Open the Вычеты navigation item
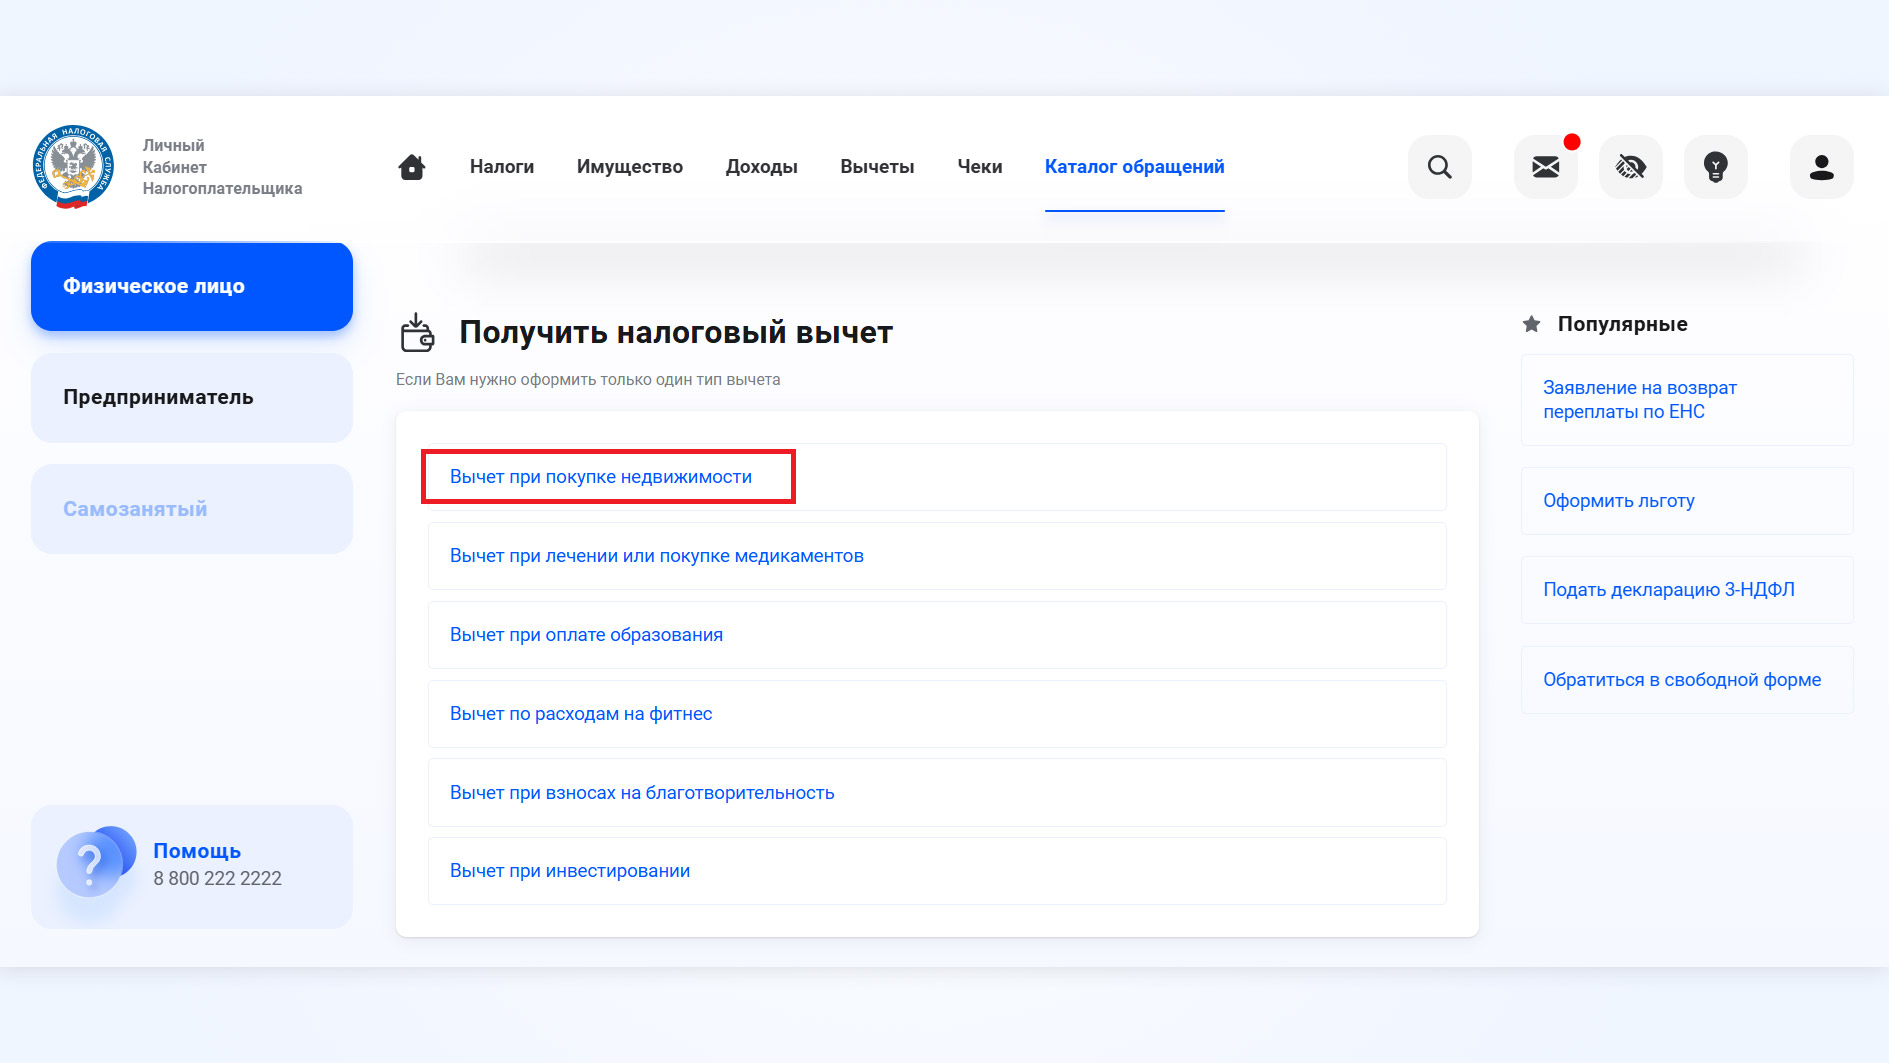Screen dimensions: 1889x1063 [x=877, y=167]
